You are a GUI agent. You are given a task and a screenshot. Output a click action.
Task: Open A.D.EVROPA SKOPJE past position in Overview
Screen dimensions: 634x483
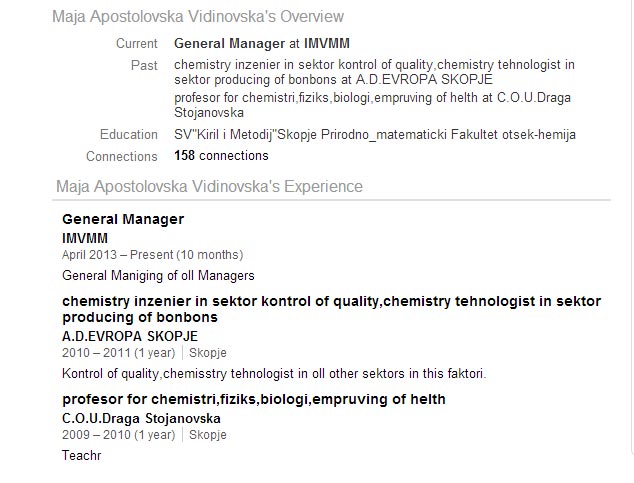374,72
